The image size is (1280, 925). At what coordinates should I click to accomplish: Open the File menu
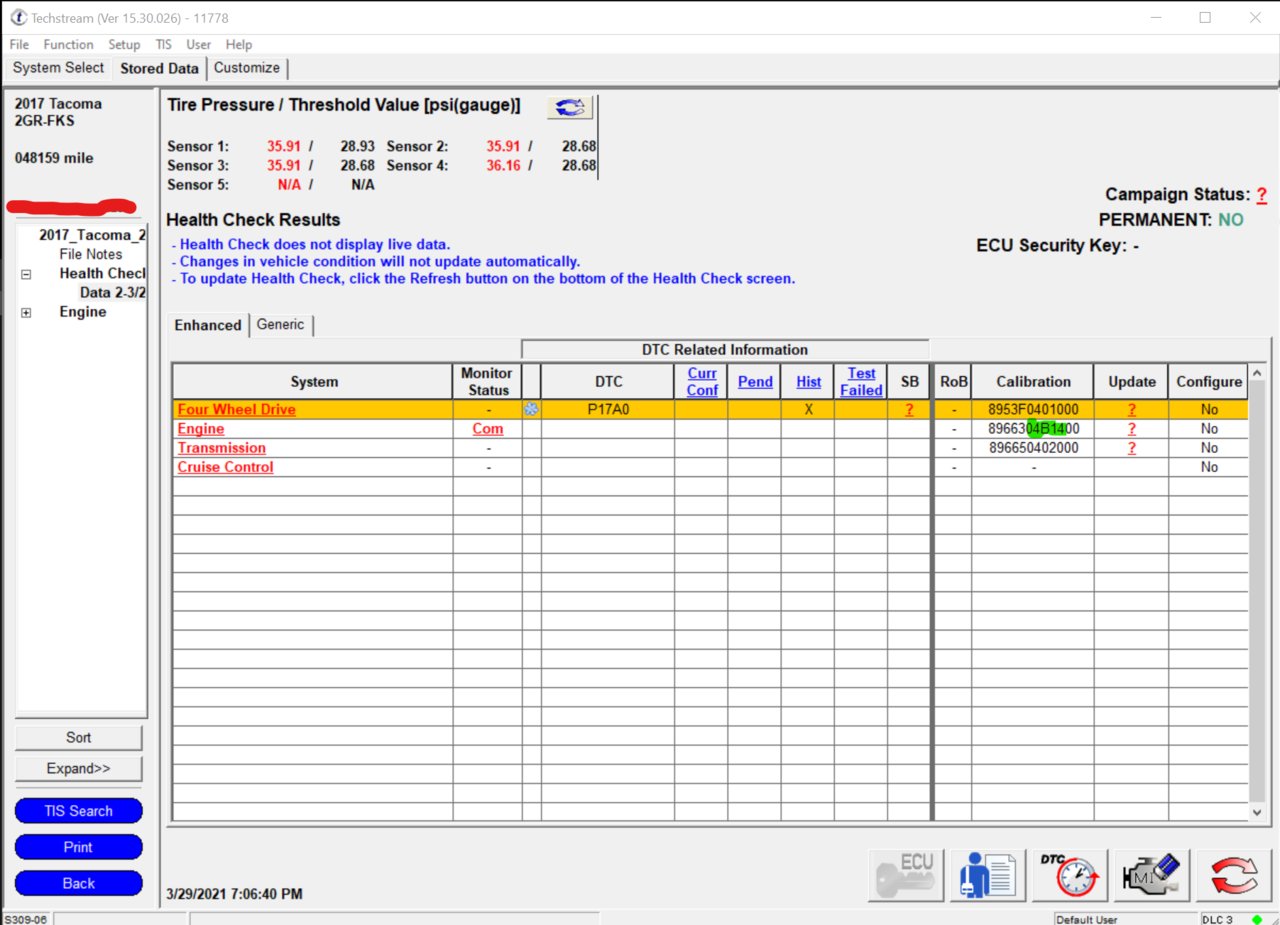[20, 44]
